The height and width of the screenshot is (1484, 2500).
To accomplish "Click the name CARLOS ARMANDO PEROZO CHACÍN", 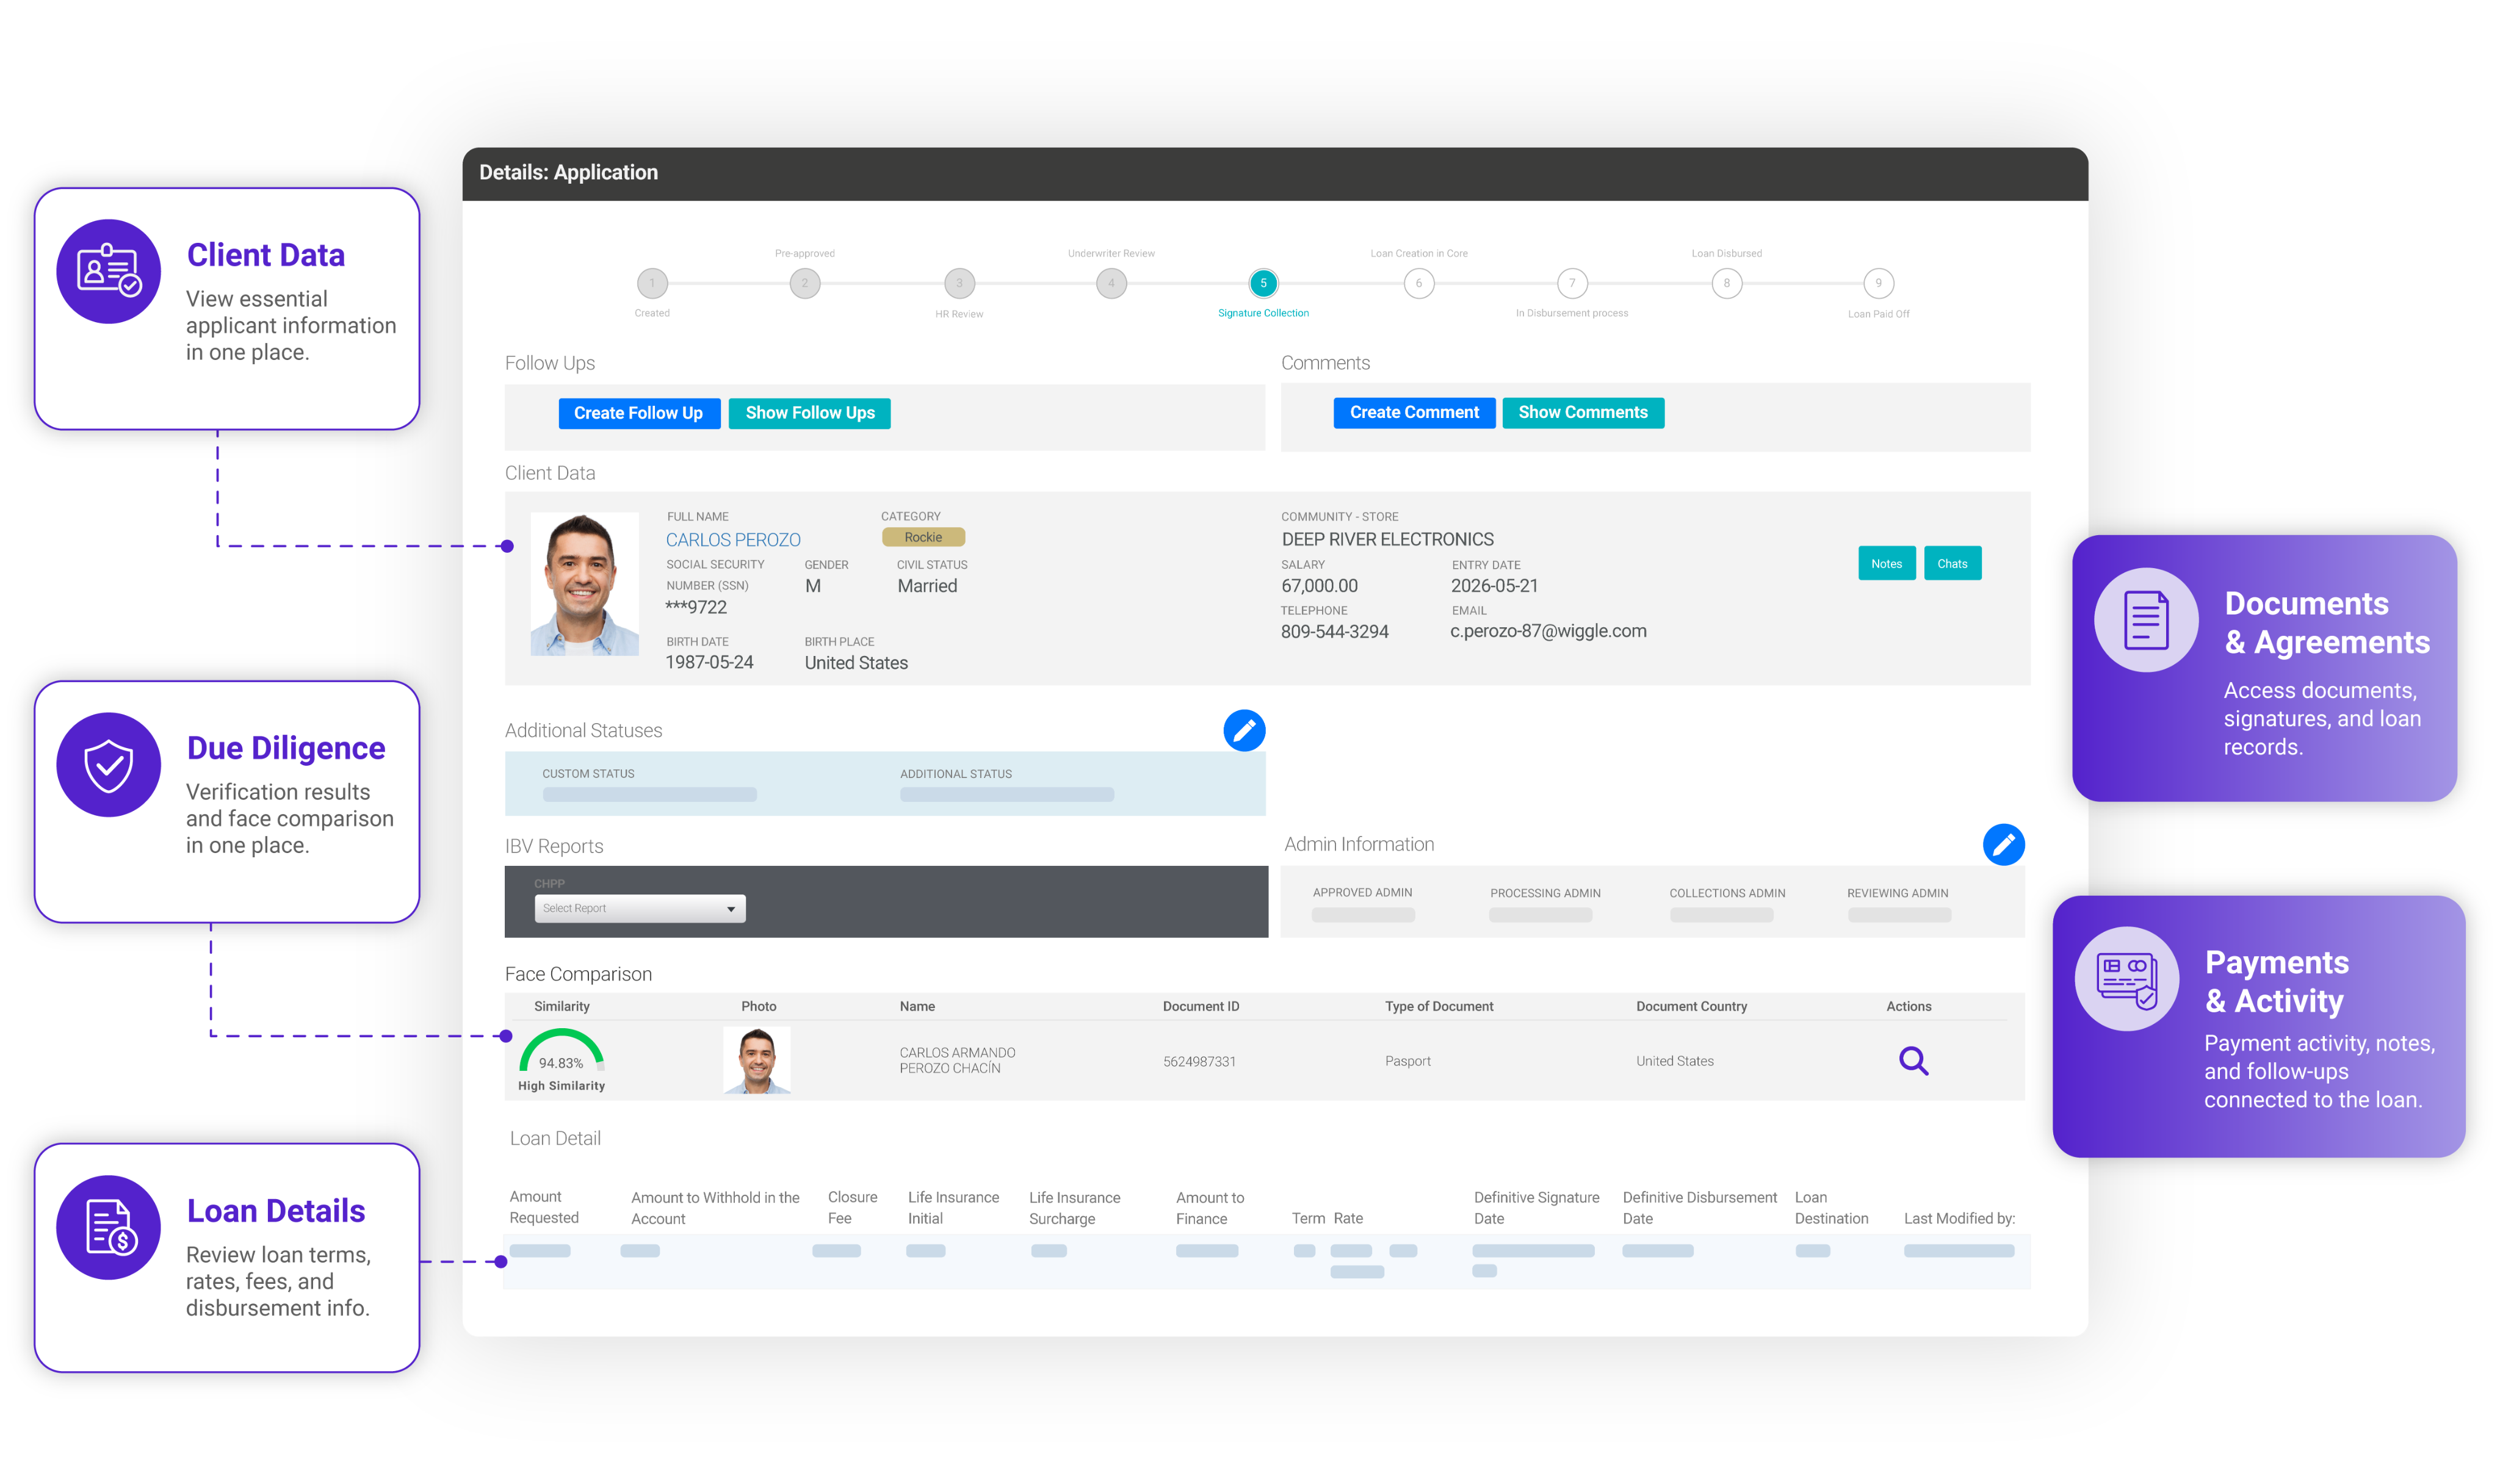I will tap(957, 1060).
